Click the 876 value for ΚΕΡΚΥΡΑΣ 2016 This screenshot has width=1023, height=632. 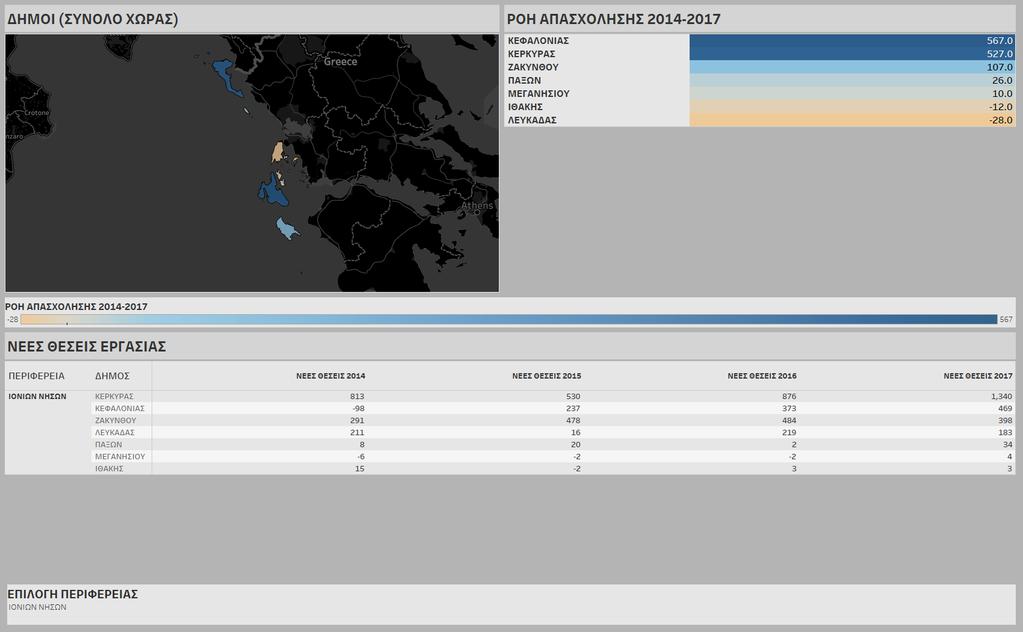click(x=789, y=396)
